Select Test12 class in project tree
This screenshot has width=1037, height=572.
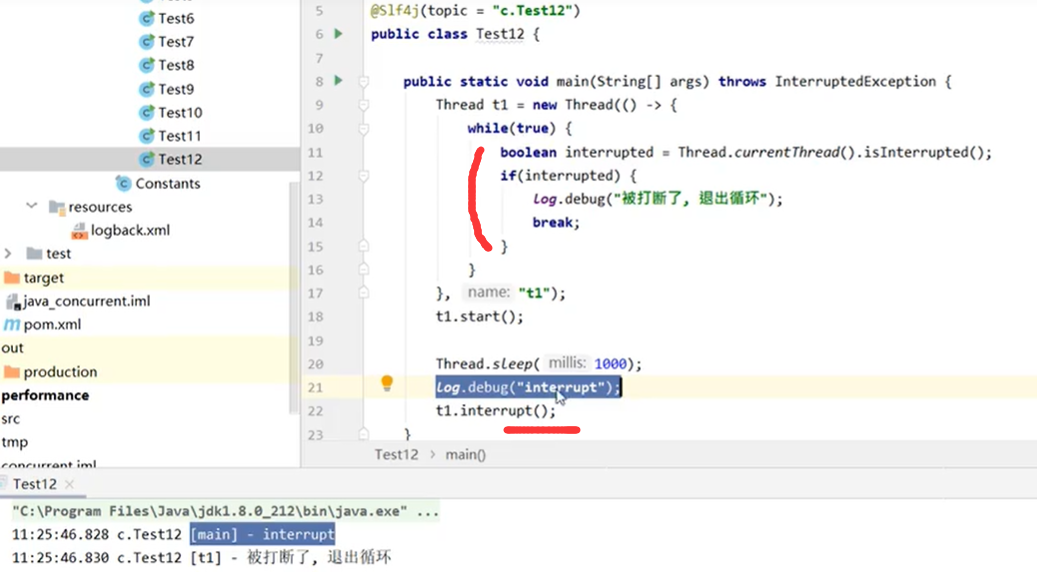[x=180, y=159]
